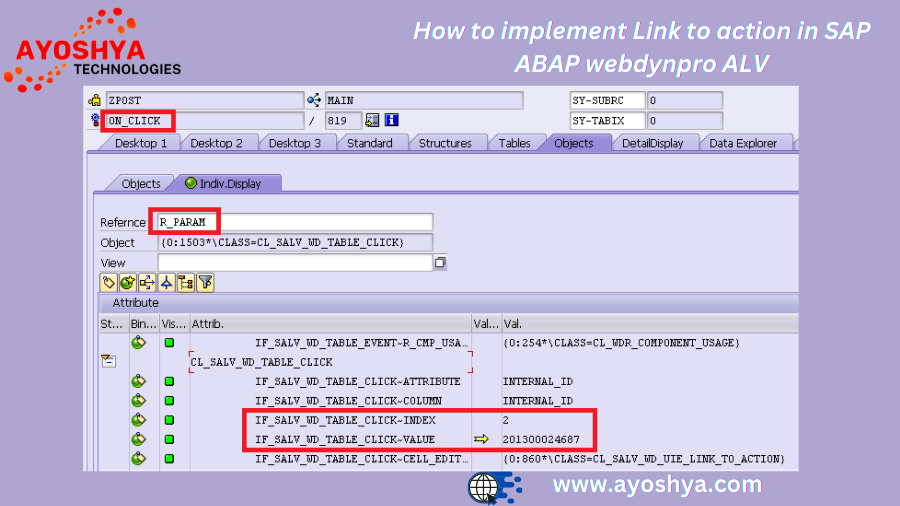
Task: Click the Object field showing CL_SALV_WD_TABLE_CLICK
Action: click(x=295, y=242)
